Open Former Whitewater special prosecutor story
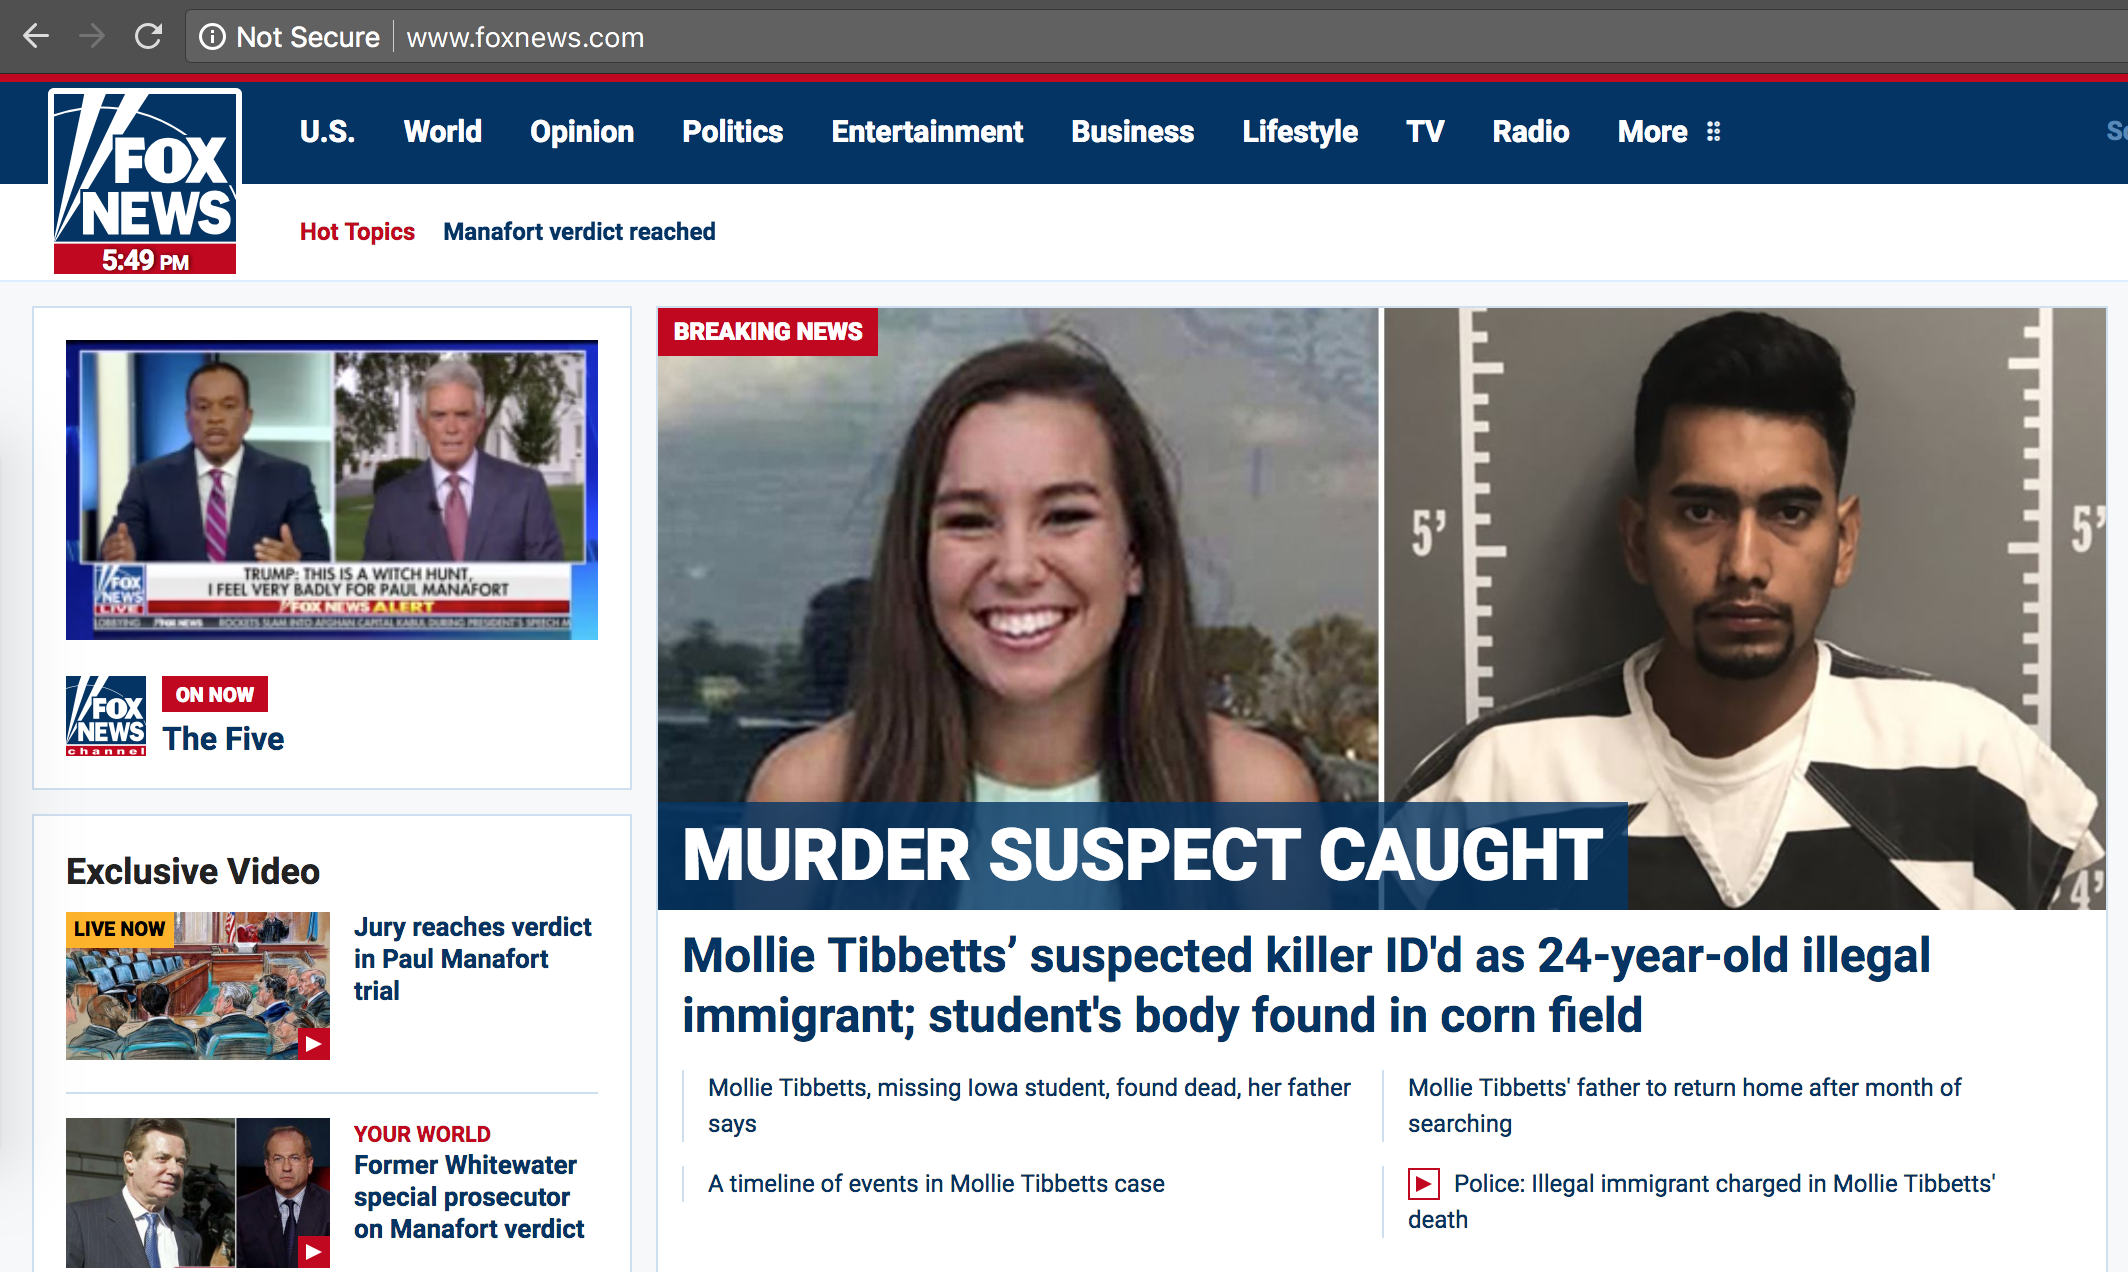 (x=469, y=1197)
